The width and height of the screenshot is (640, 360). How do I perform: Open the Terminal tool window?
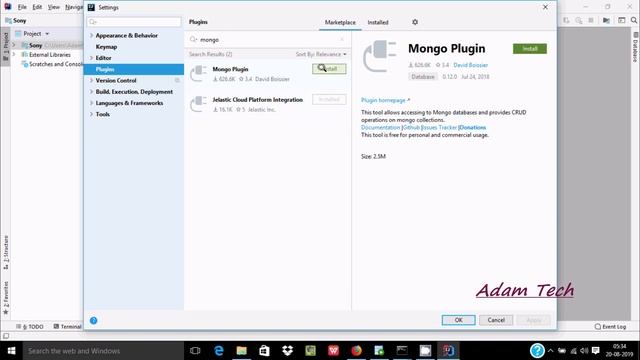click(68, 327)
